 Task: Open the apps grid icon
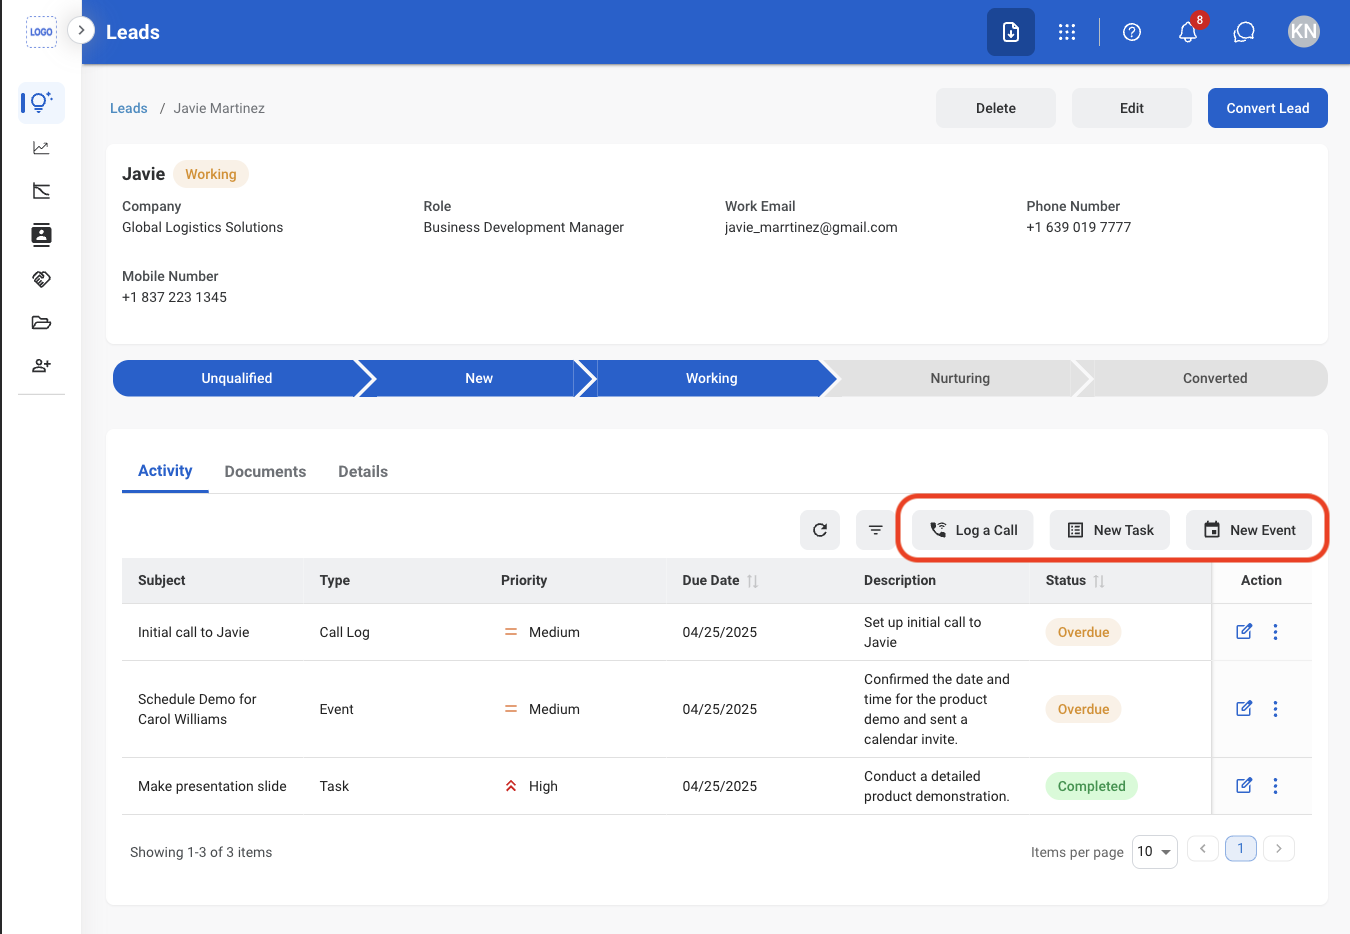[1067, 32]
